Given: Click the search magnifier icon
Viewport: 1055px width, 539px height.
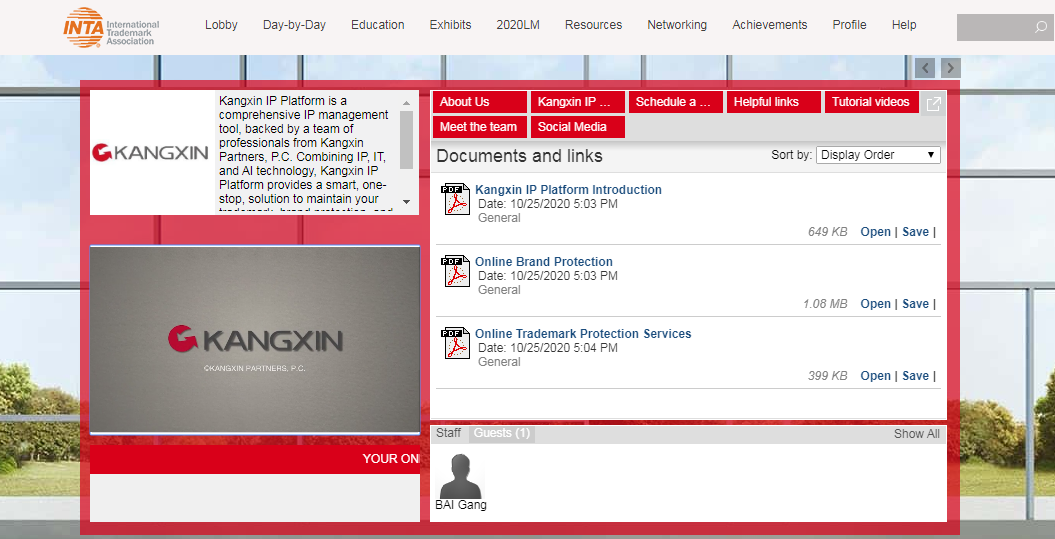Looking at the screenshot, I should [x=1040, y=28].
